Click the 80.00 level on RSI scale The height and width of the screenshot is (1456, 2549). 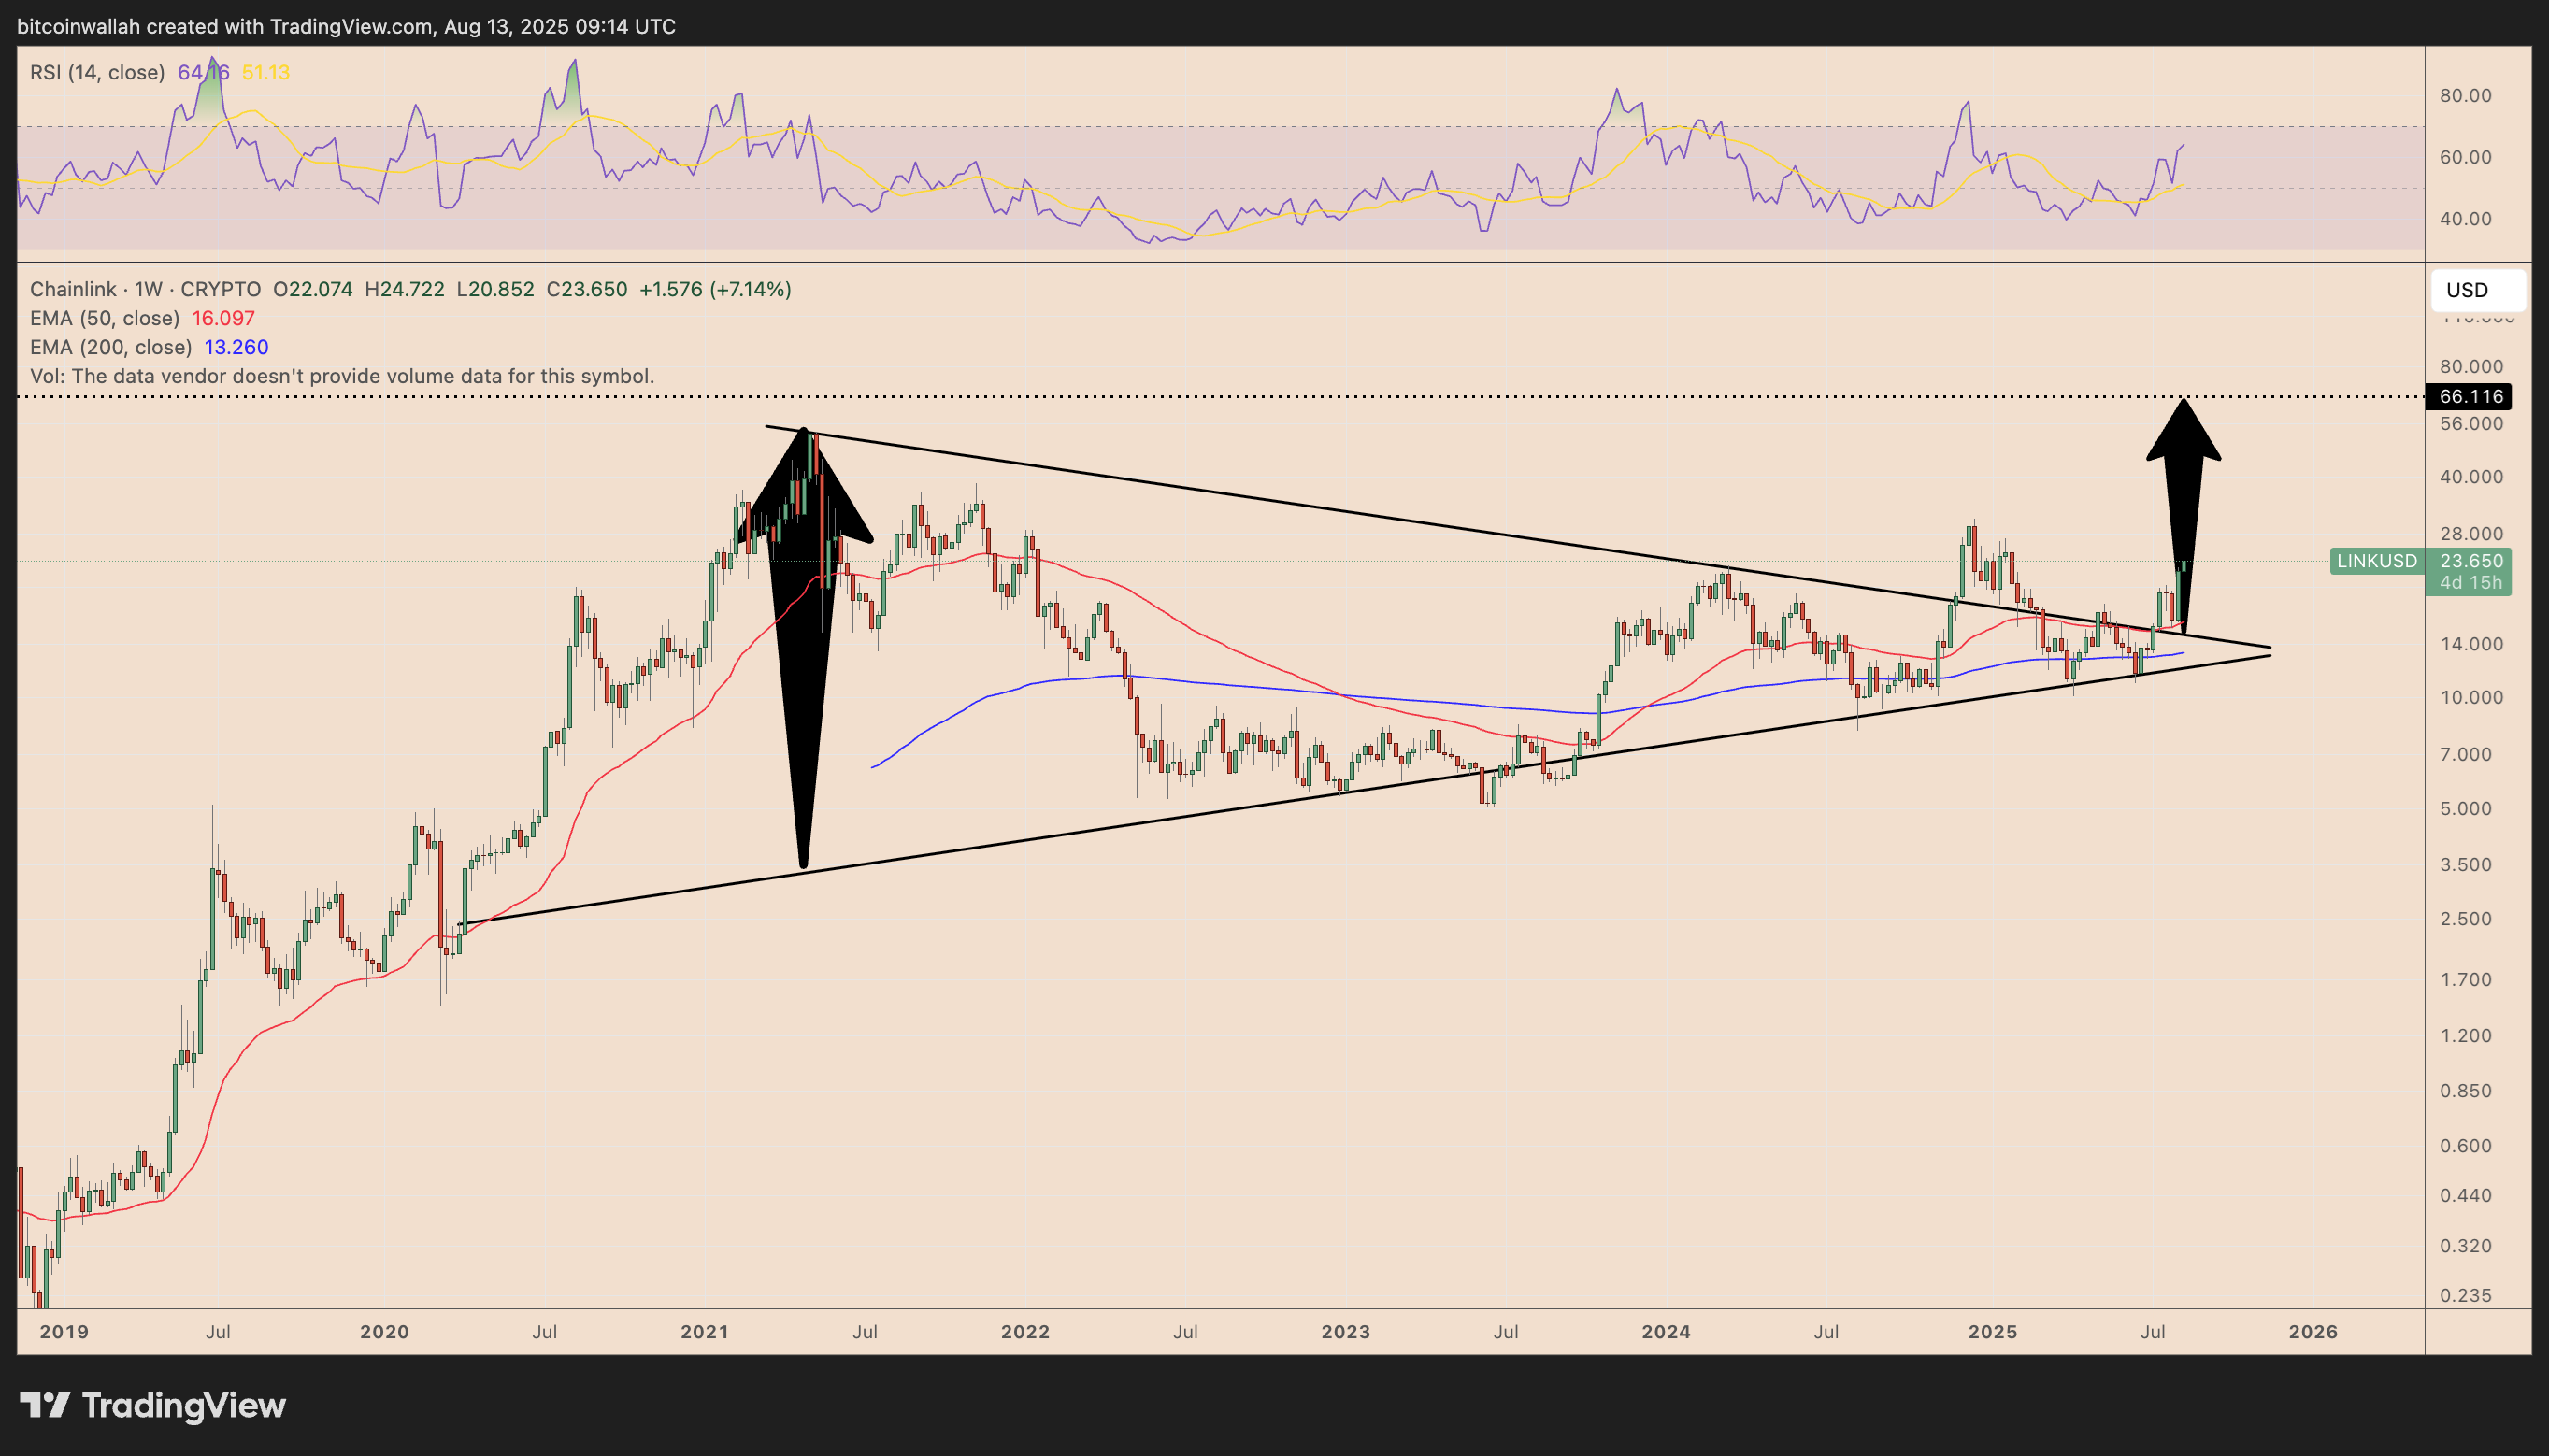pyautogui.click(x=2465, y=96)
